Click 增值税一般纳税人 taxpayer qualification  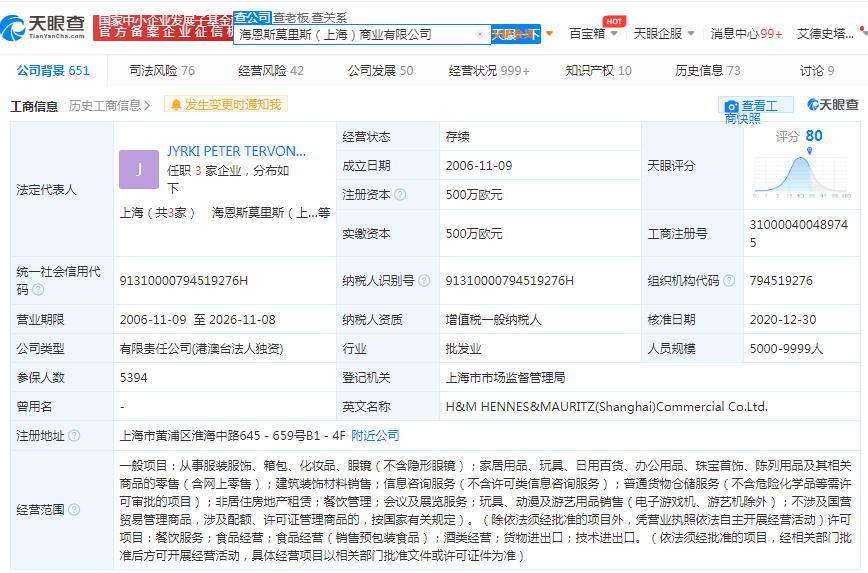tap(493, 319)
